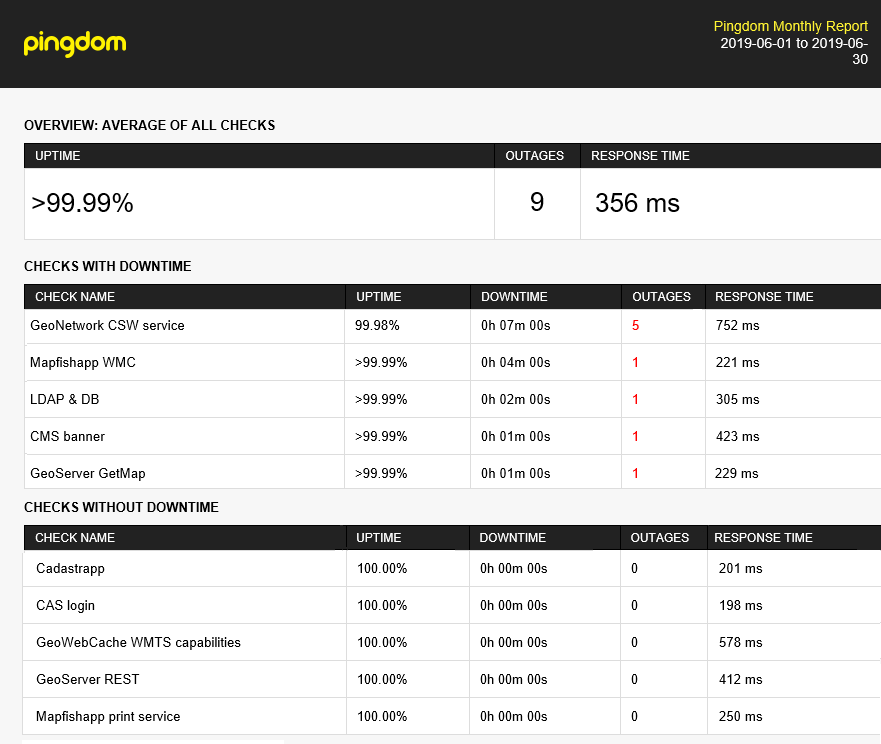Click the 250 ms response time
Image resolution: width=881 pixels, height=744 pixels.
[741, 716]
